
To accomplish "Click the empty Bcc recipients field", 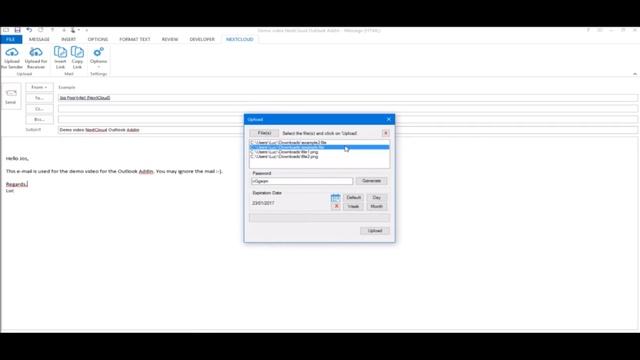I will tap(348, 119).
